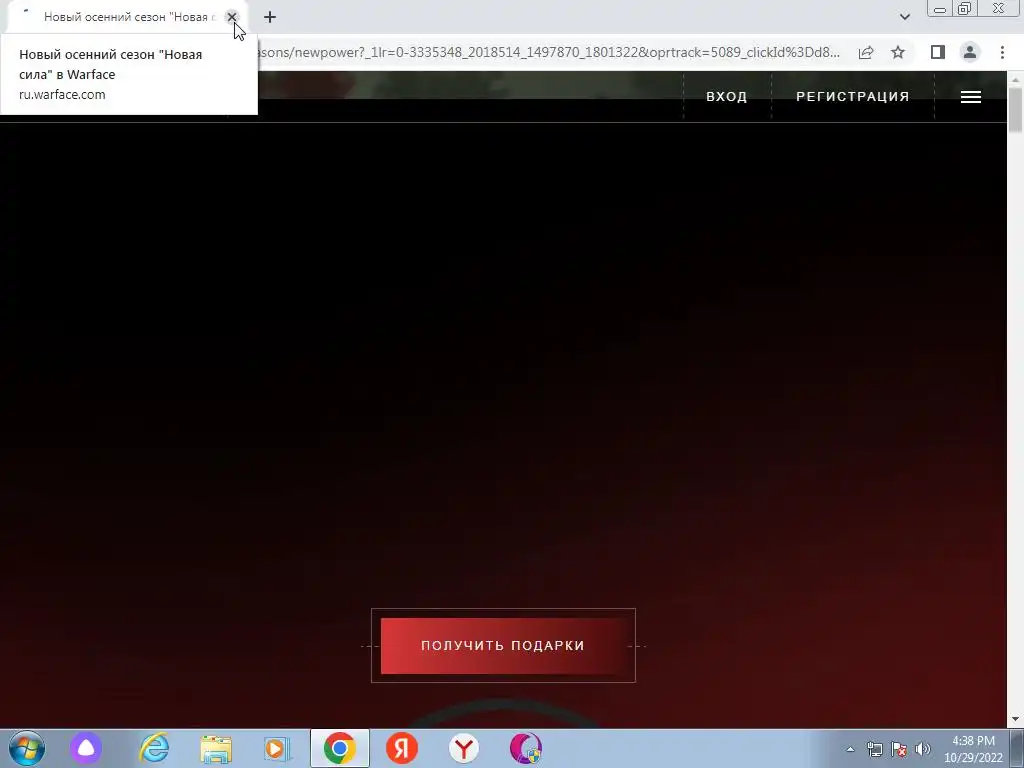Click the Show desktop strip
The height and width of the screenshot is (768, 1024).
[x=1017, y=748]
